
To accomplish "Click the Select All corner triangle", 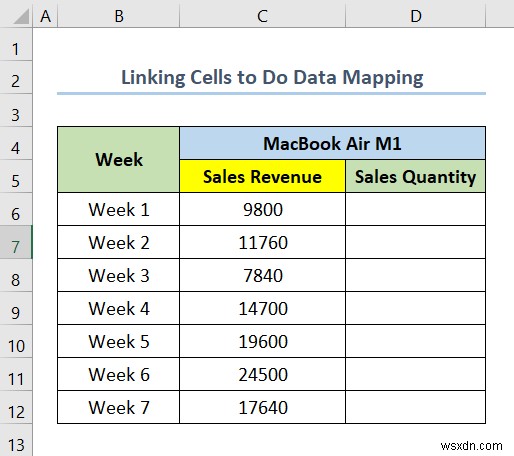I will (x=21, y=16).
